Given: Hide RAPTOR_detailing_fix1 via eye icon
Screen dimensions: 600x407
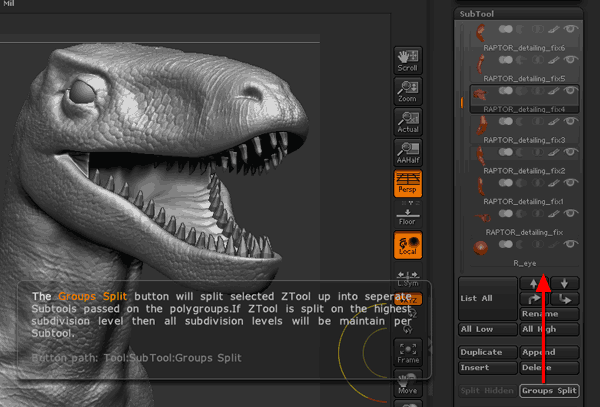Looking at the screenshot, I should point(571,182).
